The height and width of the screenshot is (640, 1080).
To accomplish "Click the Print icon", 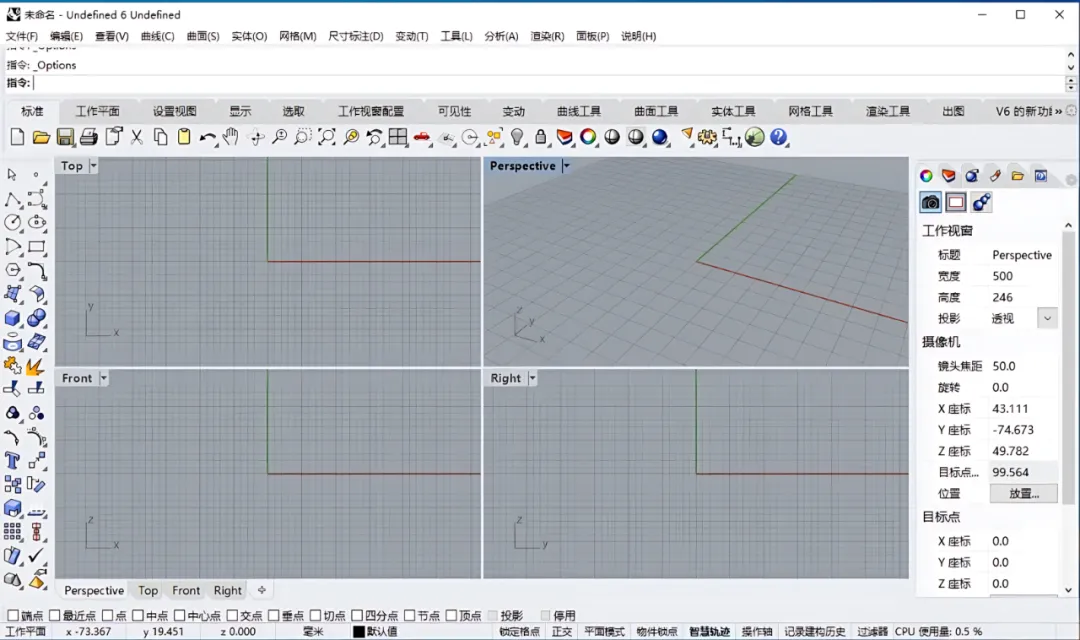I will point(89,137).
